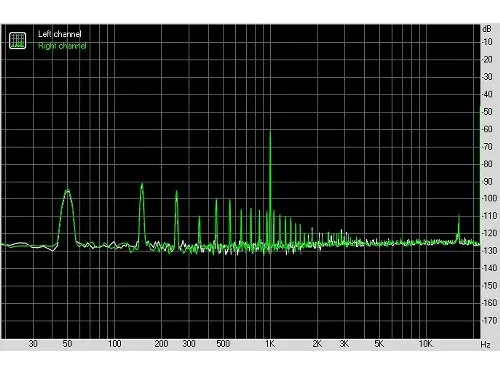This screenshot has width=500, height=375.
Task: Click the Hz unit label
Action: 486,344
